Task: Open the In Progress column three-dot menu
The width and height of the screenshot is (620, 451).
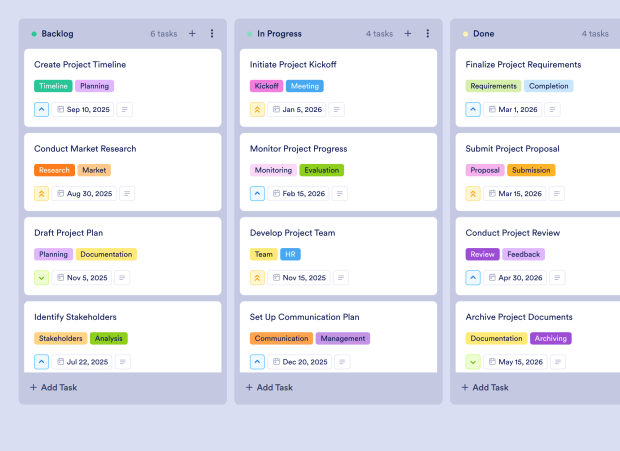Action: tap(428, 33)
